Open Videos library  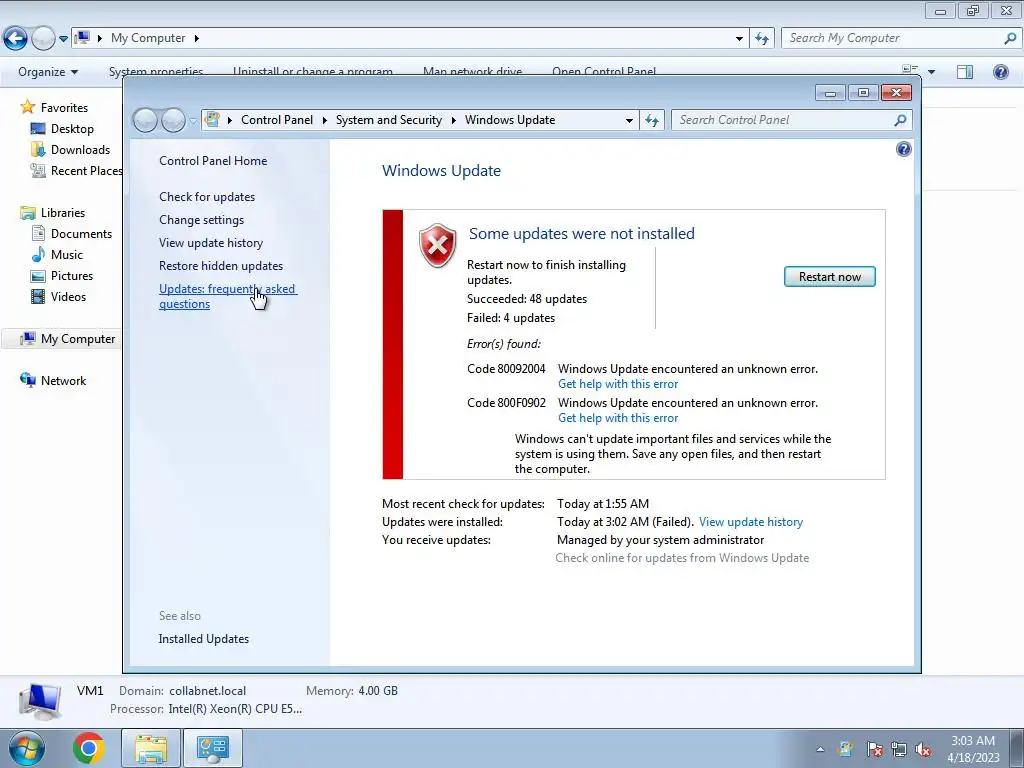tap(68, 296)
